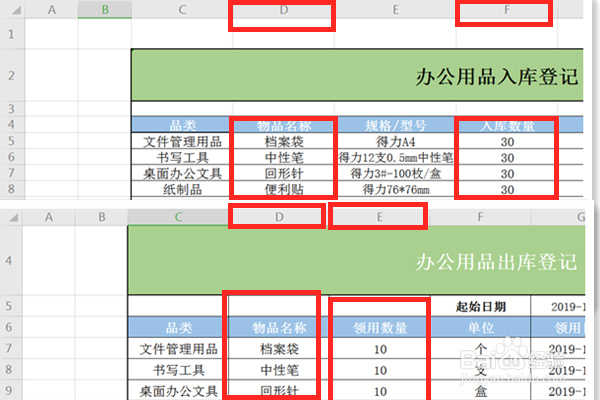
Task: Select row 7 header in 入库登记 sheet
Action: click(11, 173)
